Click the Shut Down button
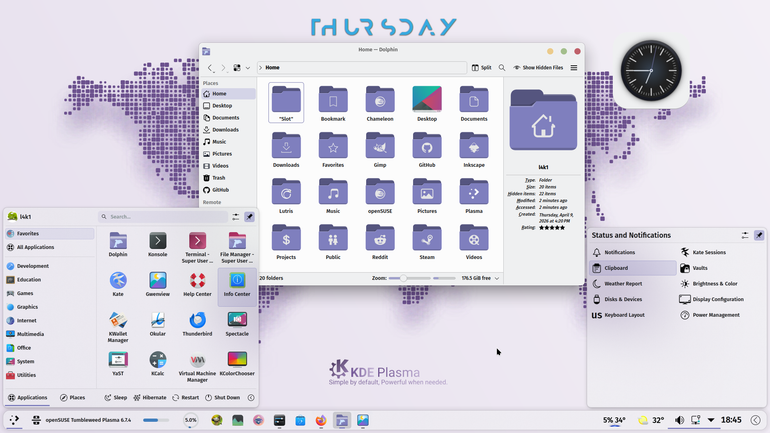The height and width of the screenshot is (433, 770). (x=222, y=398)
